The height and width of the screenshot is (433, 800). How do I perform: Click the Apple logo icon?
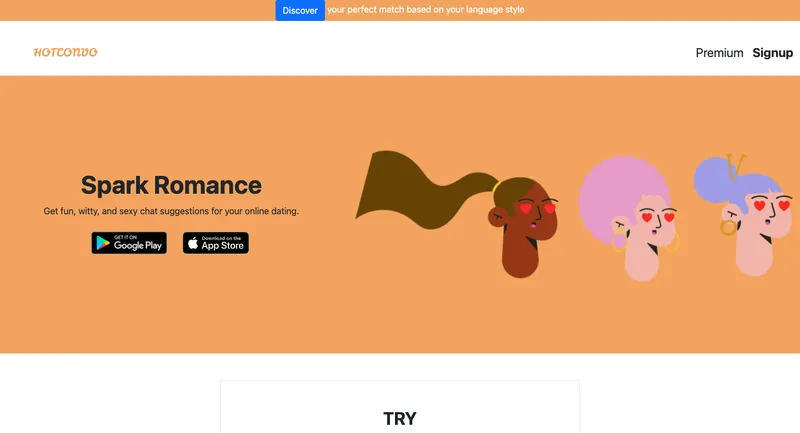tap(193, 243)
